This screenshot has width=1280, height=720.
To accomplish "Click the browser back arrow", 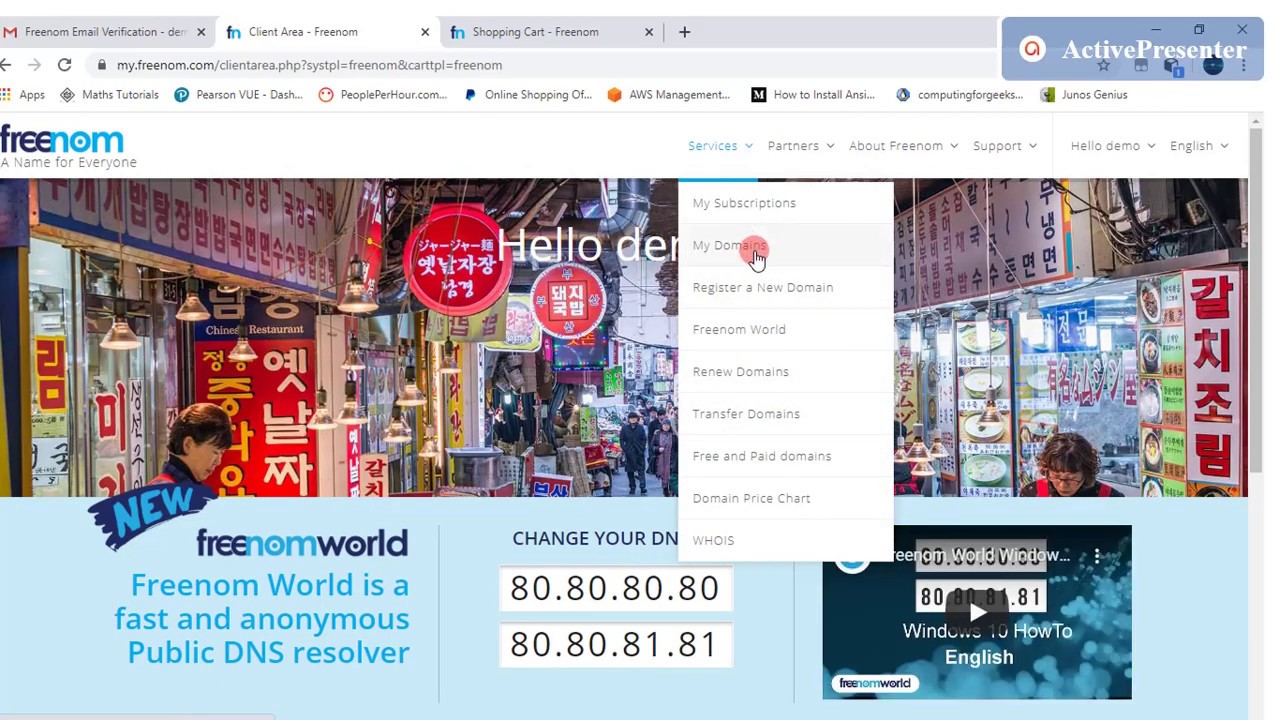I will coord(6,65).
